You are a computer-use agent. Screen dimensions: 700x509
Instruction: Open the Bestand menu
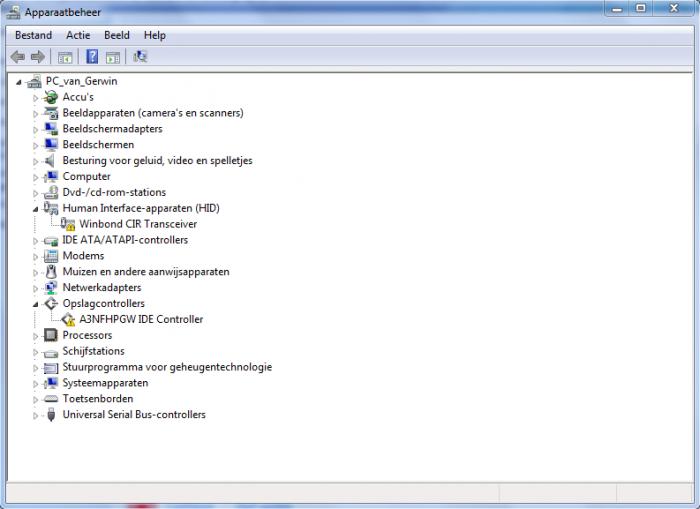33,35
